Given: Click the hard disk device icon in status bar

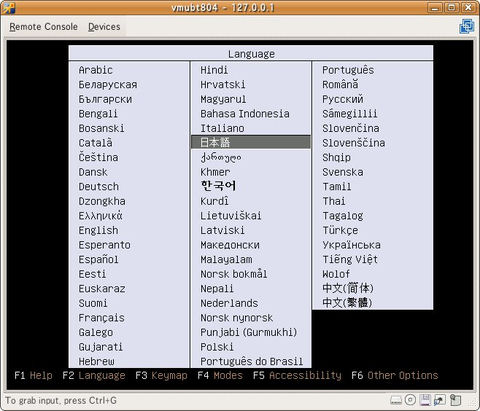Looking at the screenshot, I should coord(396,400).
